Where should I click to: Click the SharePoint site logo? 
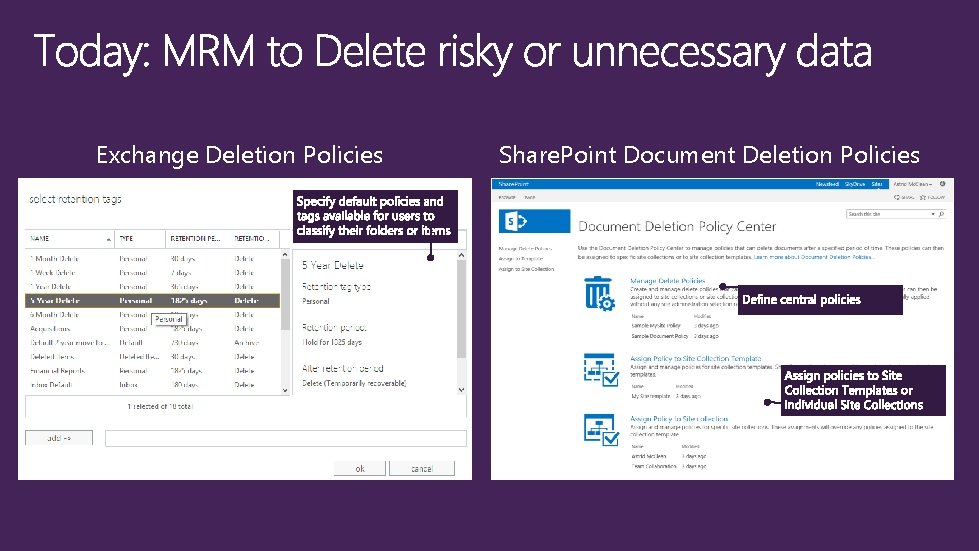tap(534, 221)
